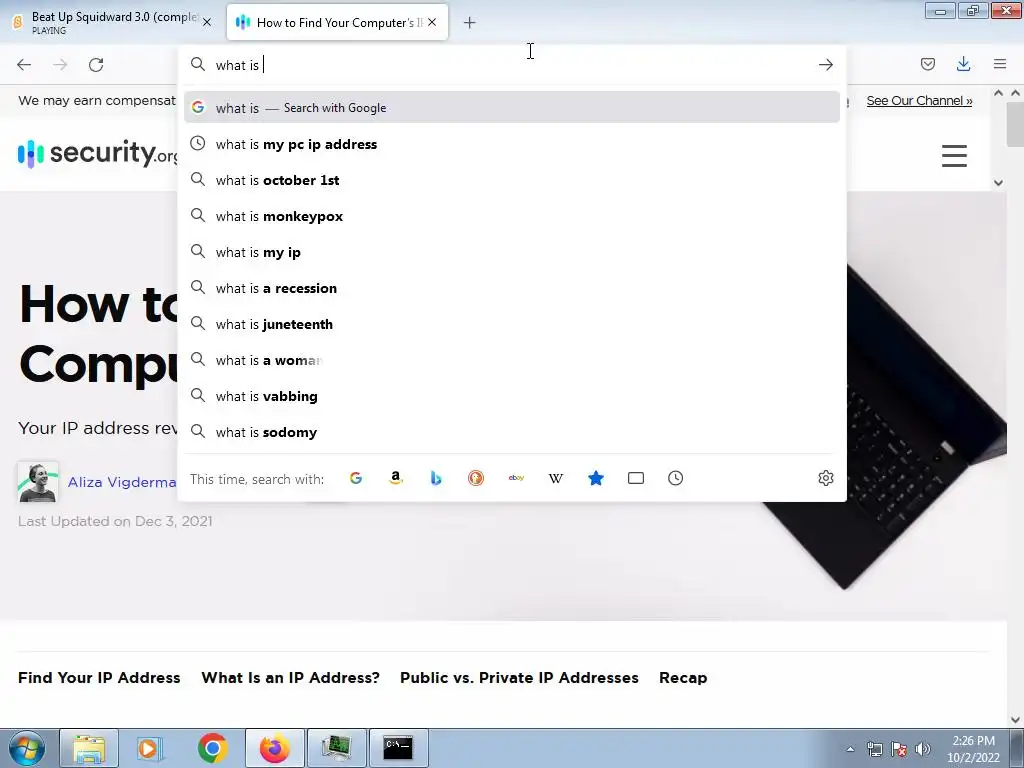
Task: Show hidden system tray icons
Action: click(x=850, y=749)
